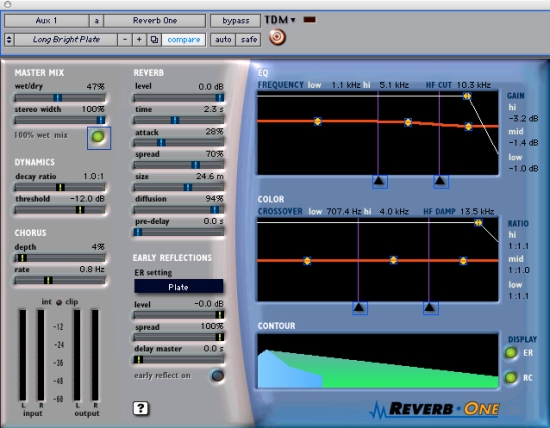Toggle early reflect on button
550x428 pixels.
tap(217, 376)
